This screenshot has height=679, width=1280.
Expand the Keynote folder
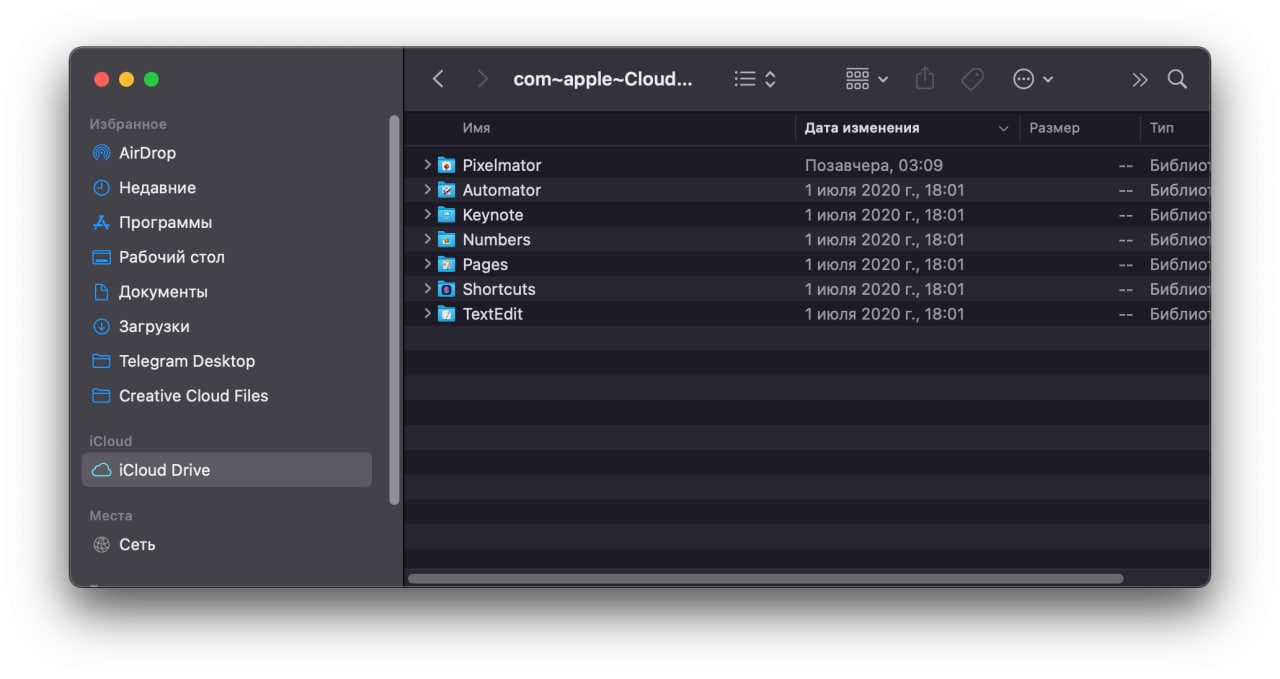click(x=427, y=215)
